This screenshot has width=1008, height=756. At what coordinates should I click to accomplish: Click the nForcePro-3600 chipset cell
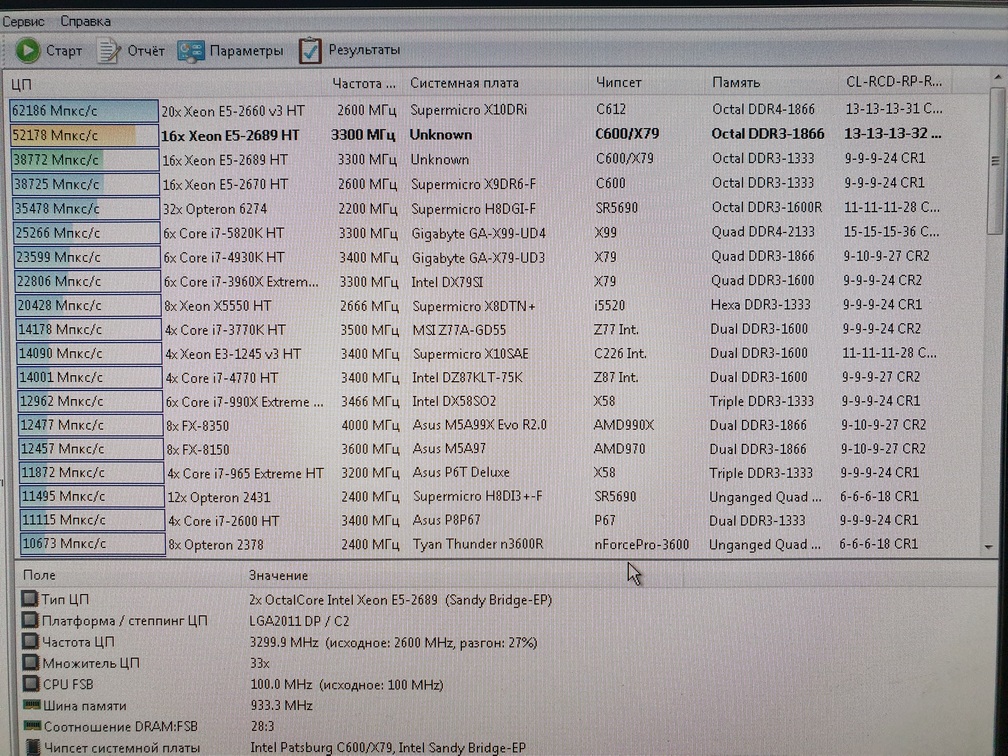click(642, 545)
